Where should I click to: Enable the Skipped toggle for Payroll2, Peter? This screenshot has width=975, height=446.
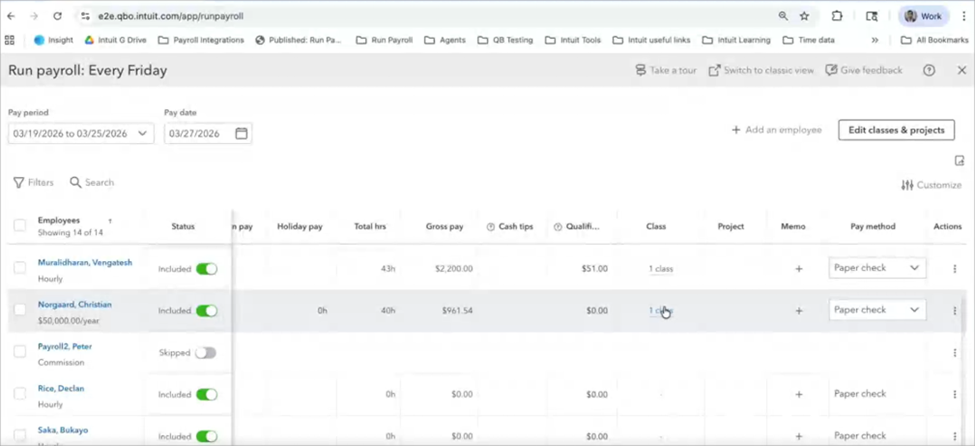205,353
